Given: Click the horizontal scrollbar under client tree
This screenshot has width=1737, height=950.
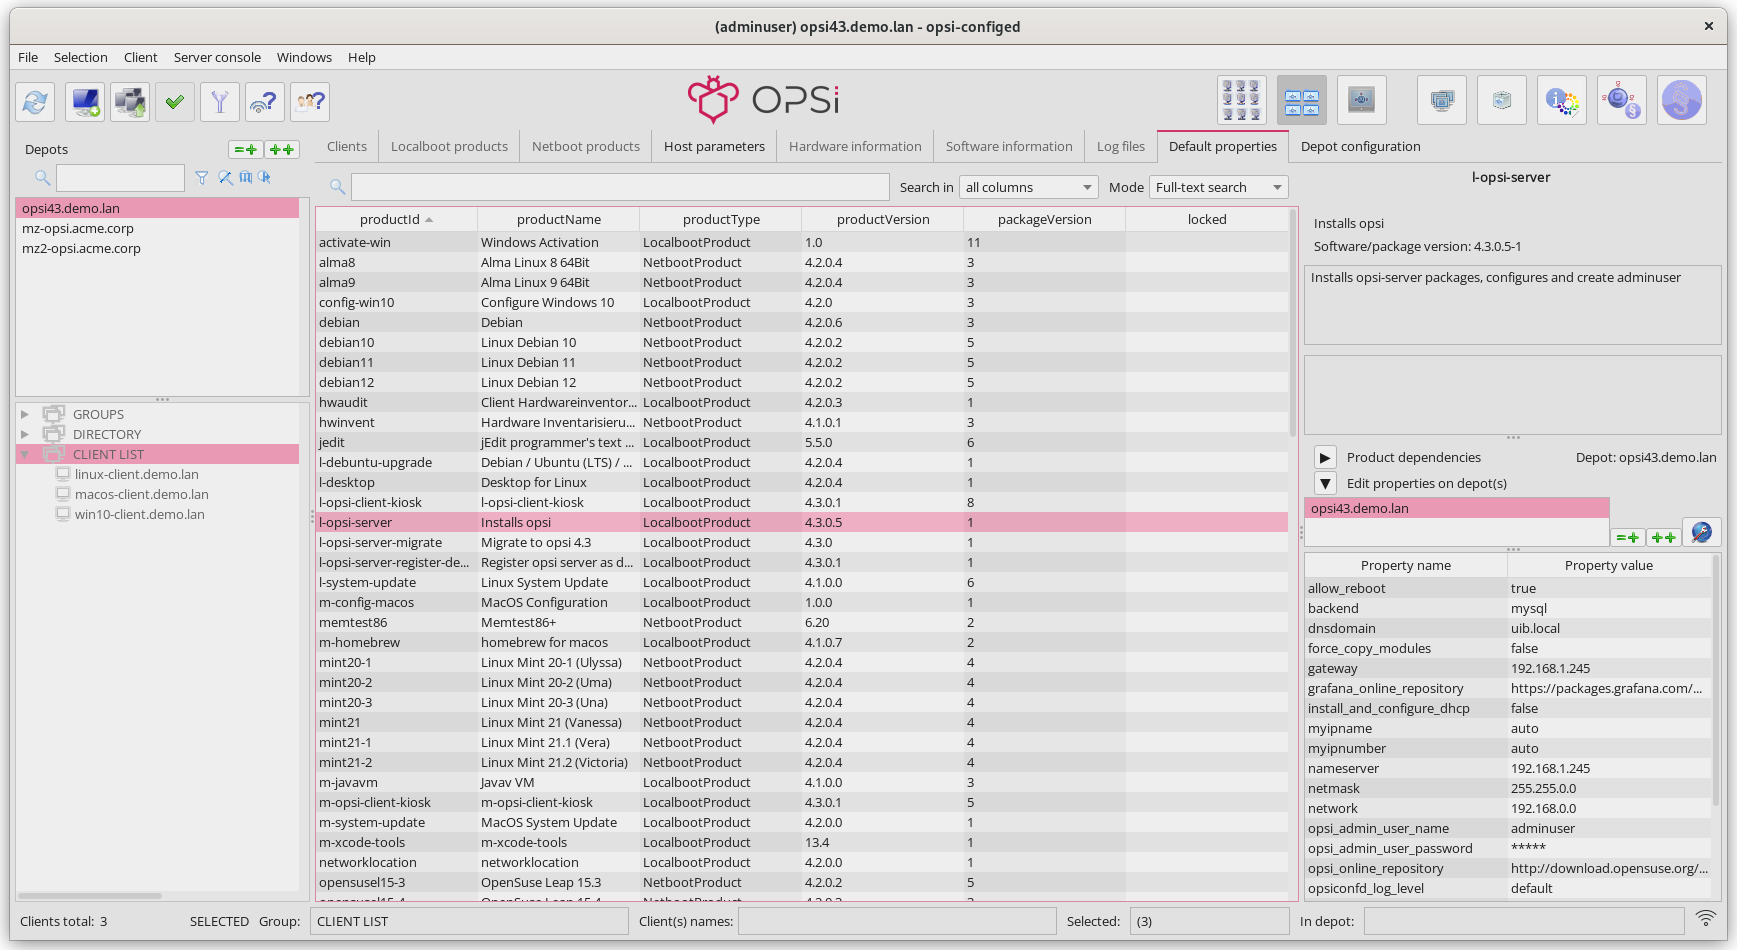Looking at the screenshot, I should click(x=90, y=895).
